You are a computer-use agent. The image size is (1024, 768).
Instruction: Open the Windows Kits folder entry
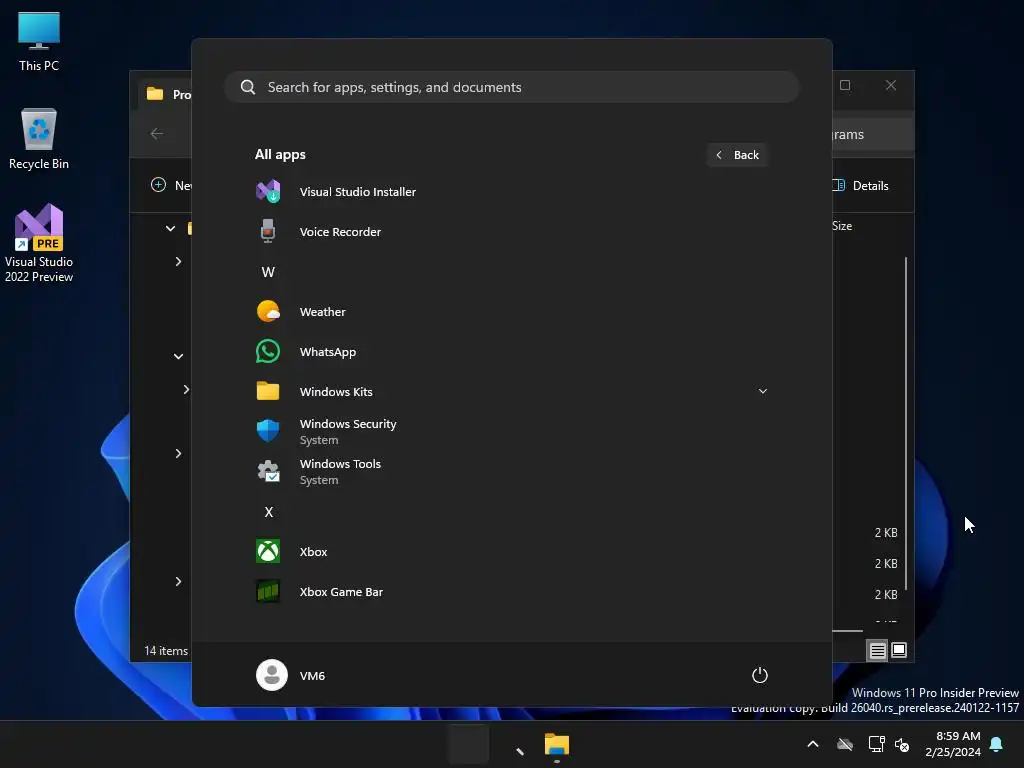coord(511,392)
